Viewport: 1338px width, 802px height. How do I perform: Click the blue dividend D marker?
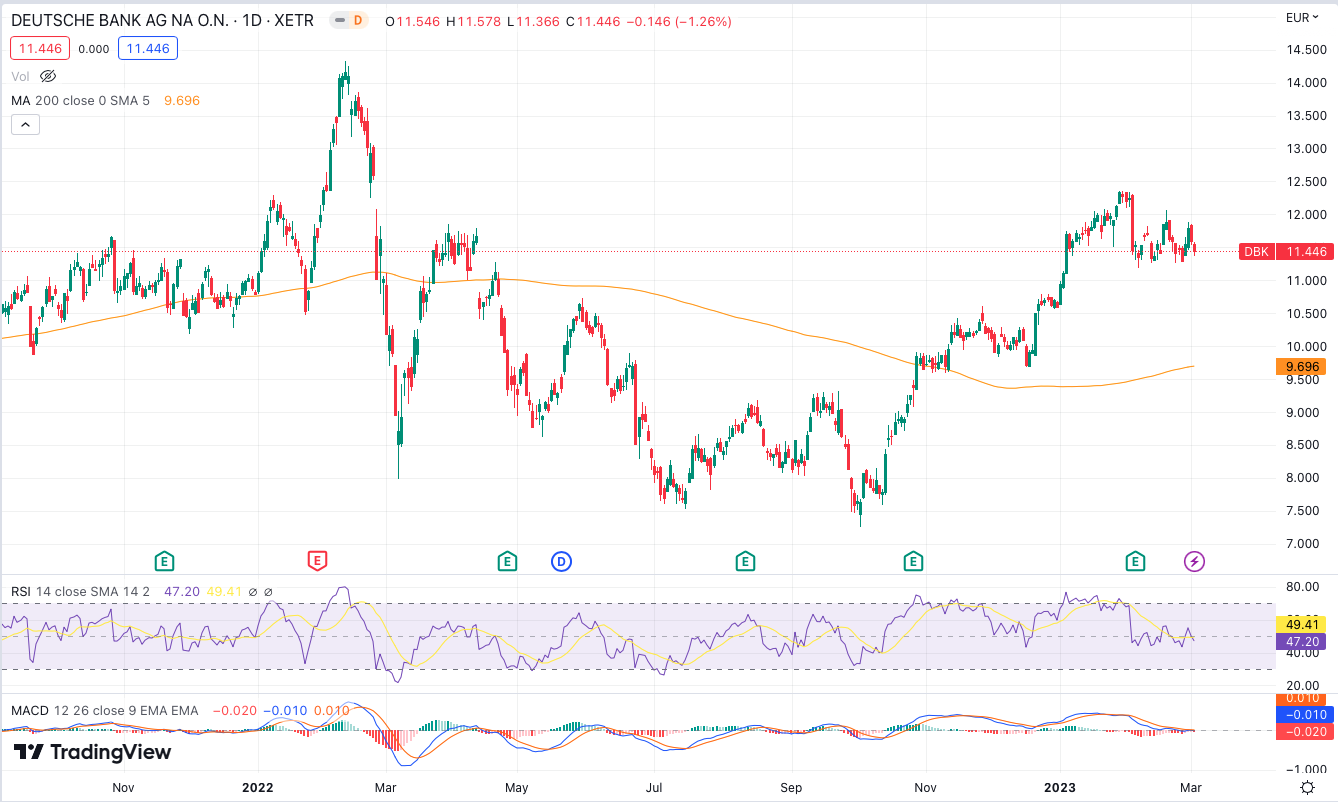pos(561,561)
